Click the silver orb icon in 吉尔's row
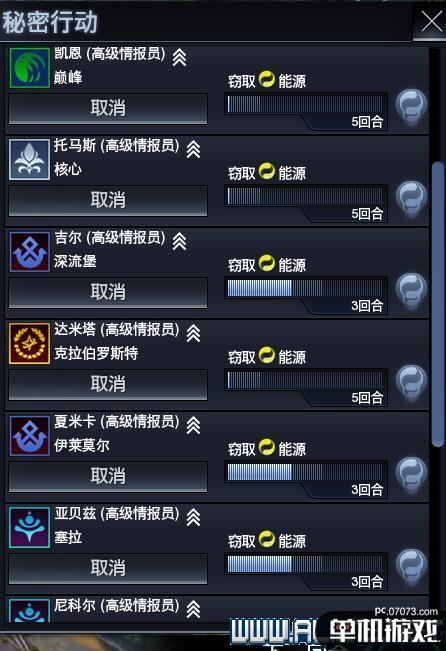 411,291
